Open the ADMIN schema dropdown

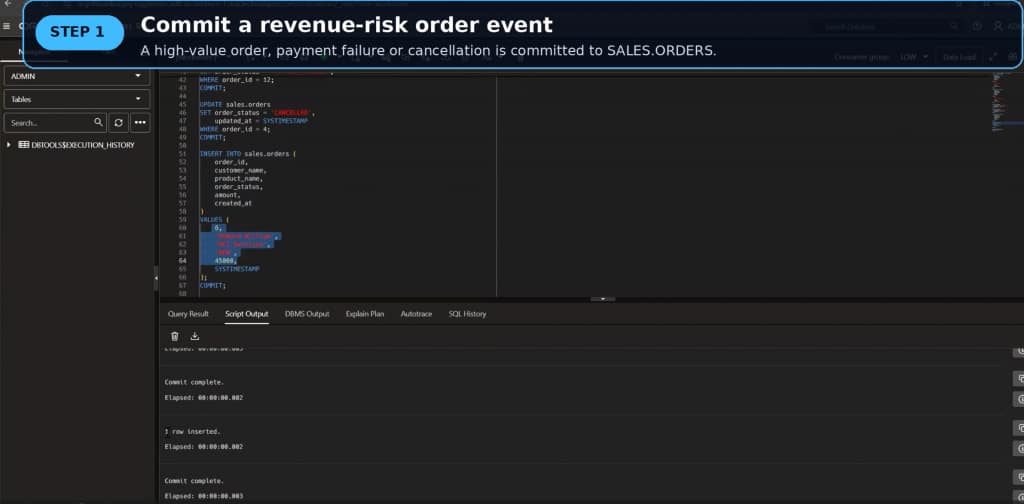point(76,76)
